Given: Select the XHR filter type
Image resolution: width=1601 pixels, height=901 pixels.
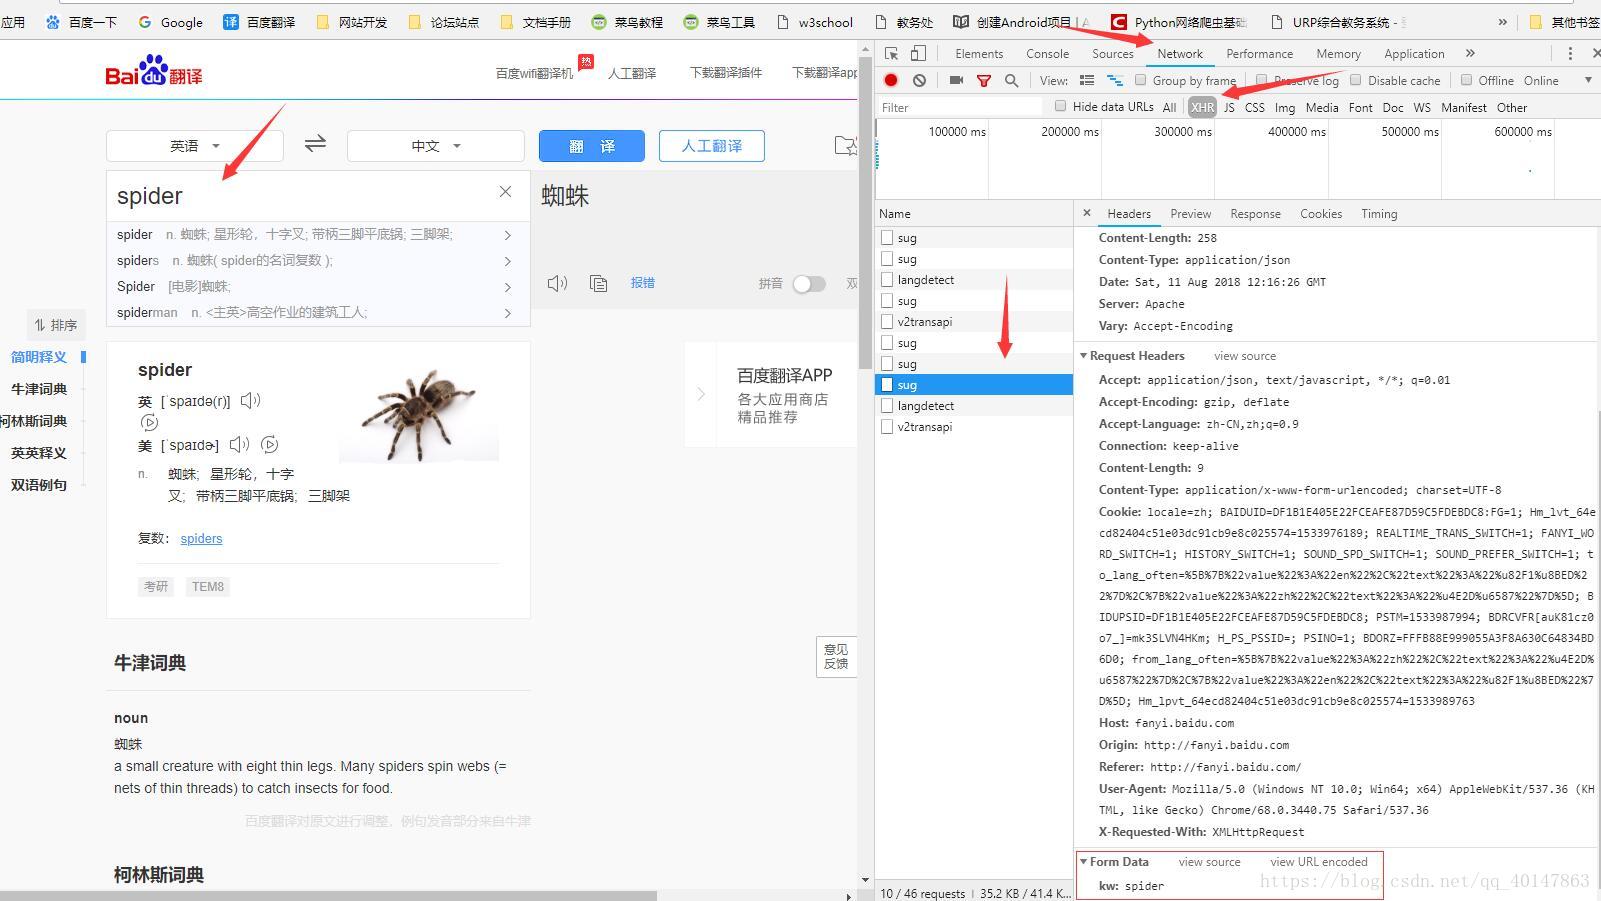Looking at the screenshot, I should pyautogui.click(x=1202, y=107).
